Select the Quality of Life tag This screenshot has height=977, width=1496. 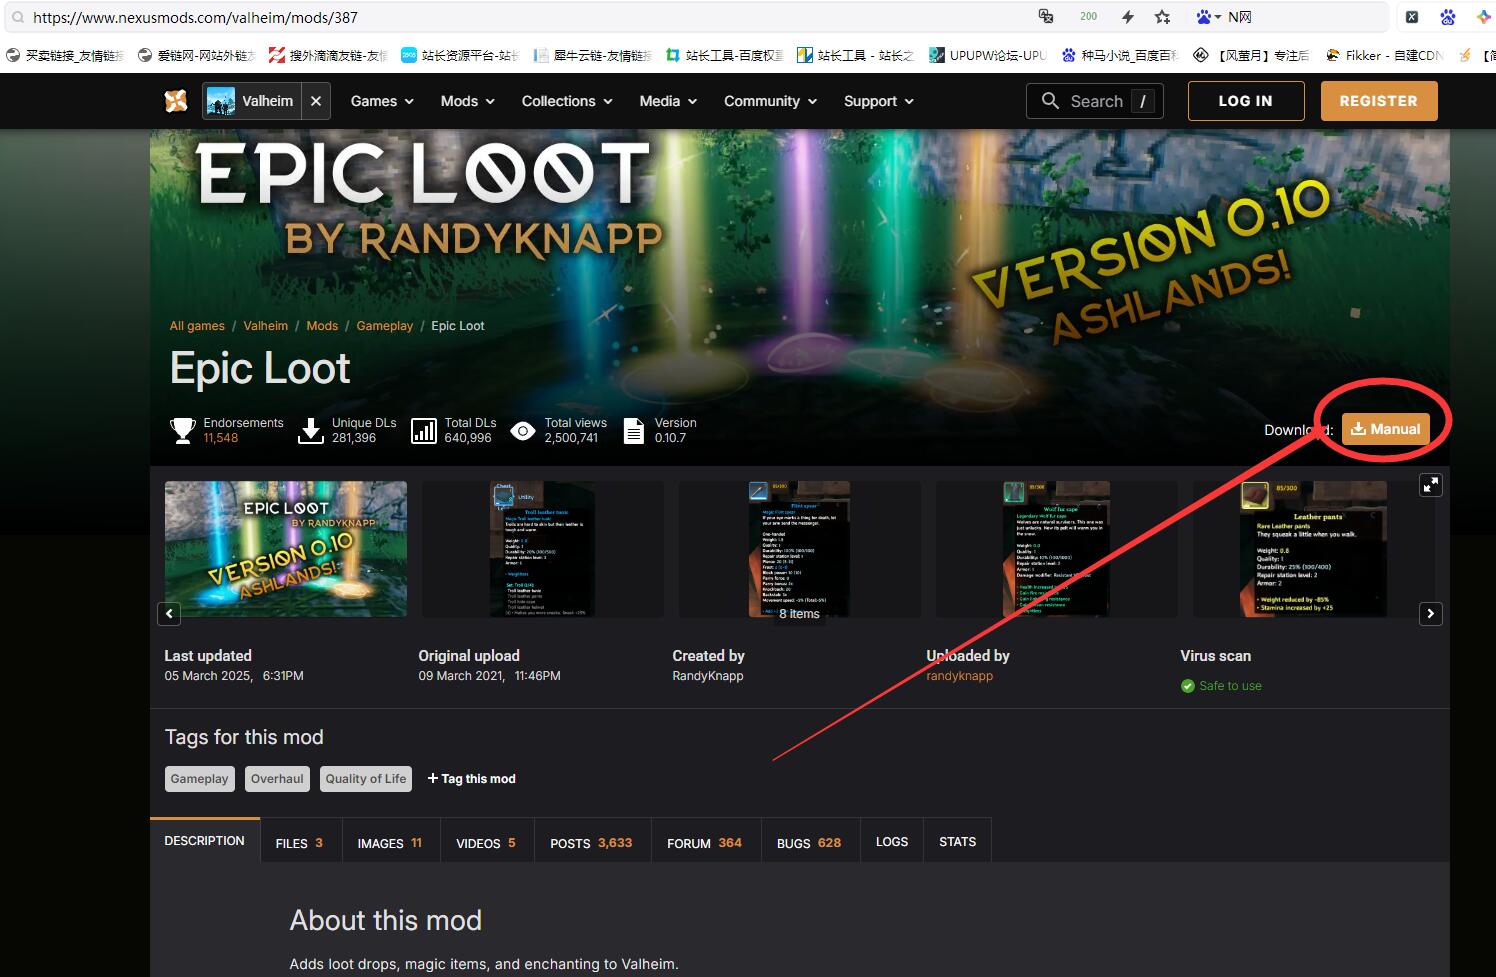point(366,779)
